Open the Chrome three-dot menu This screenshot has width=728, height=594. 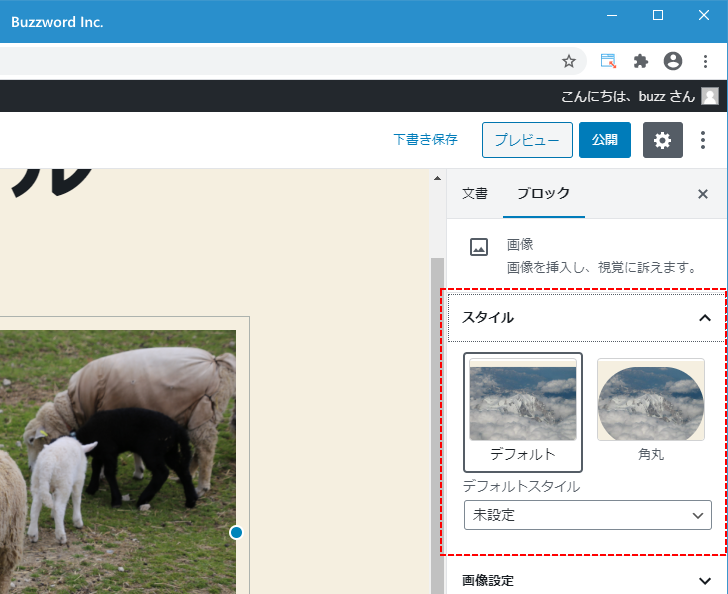pyautogui.click(x=705, y=61)
